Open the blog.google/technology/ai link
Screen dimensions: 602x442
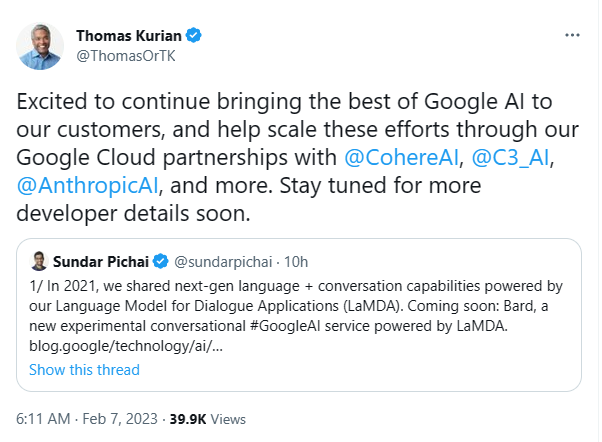(x=126, y=346)
